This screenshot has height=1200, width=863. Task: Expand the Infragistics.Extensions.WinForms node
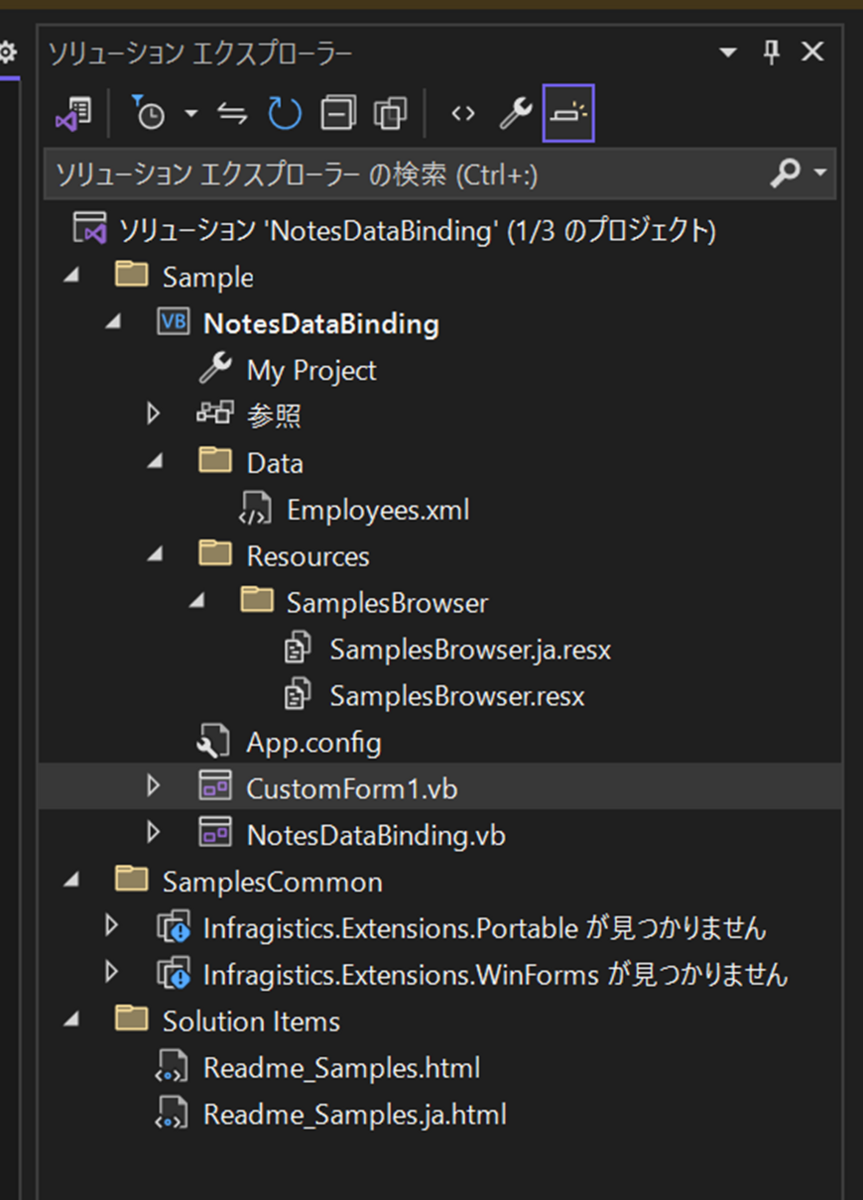tap(112, 972)
